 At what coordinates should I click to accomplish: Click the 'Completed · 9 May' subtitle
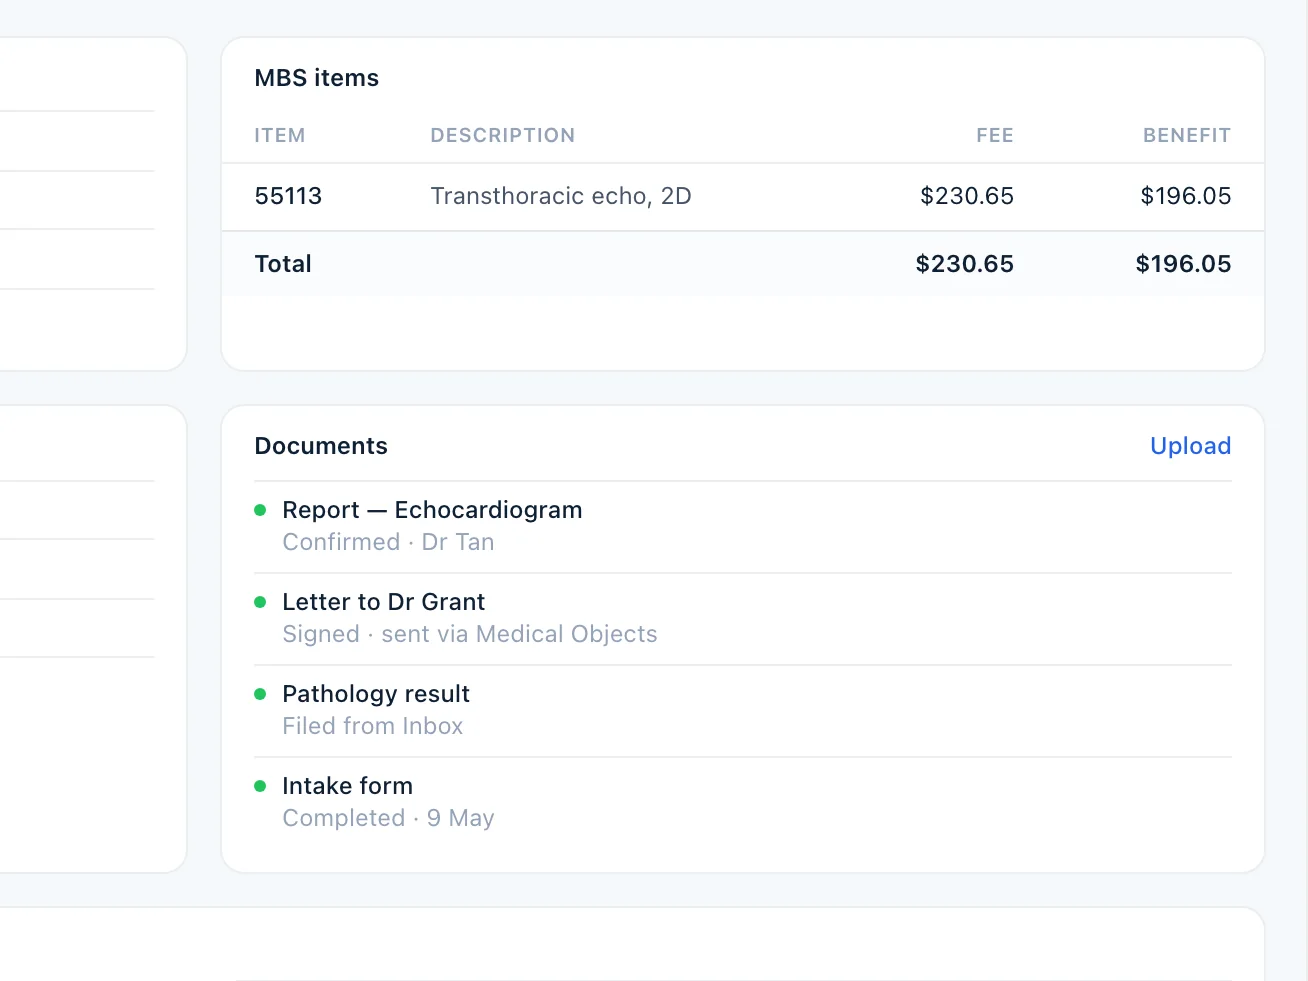388,818
